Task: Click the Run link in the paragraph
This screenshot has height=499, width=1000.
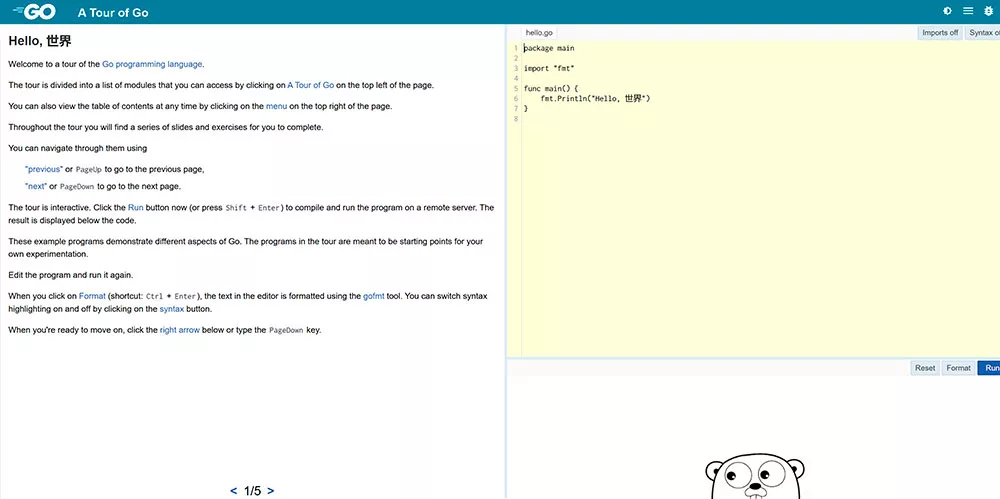Action: 136,207
